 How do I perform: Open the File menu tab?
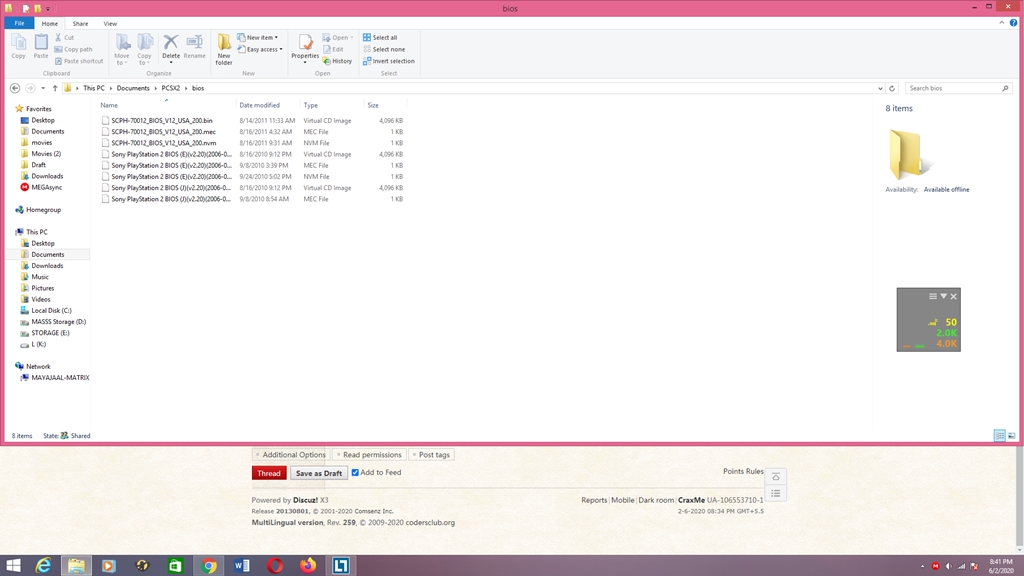19,23
